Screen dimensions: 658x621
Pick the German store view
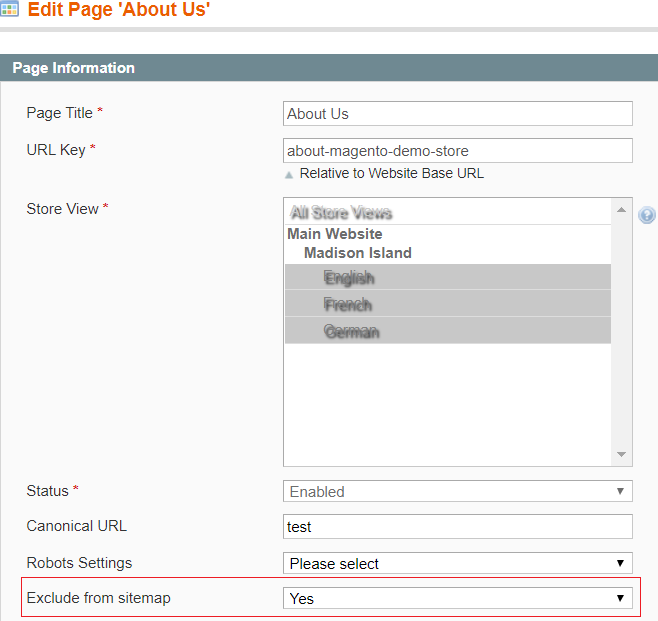[x=352, y=331]
